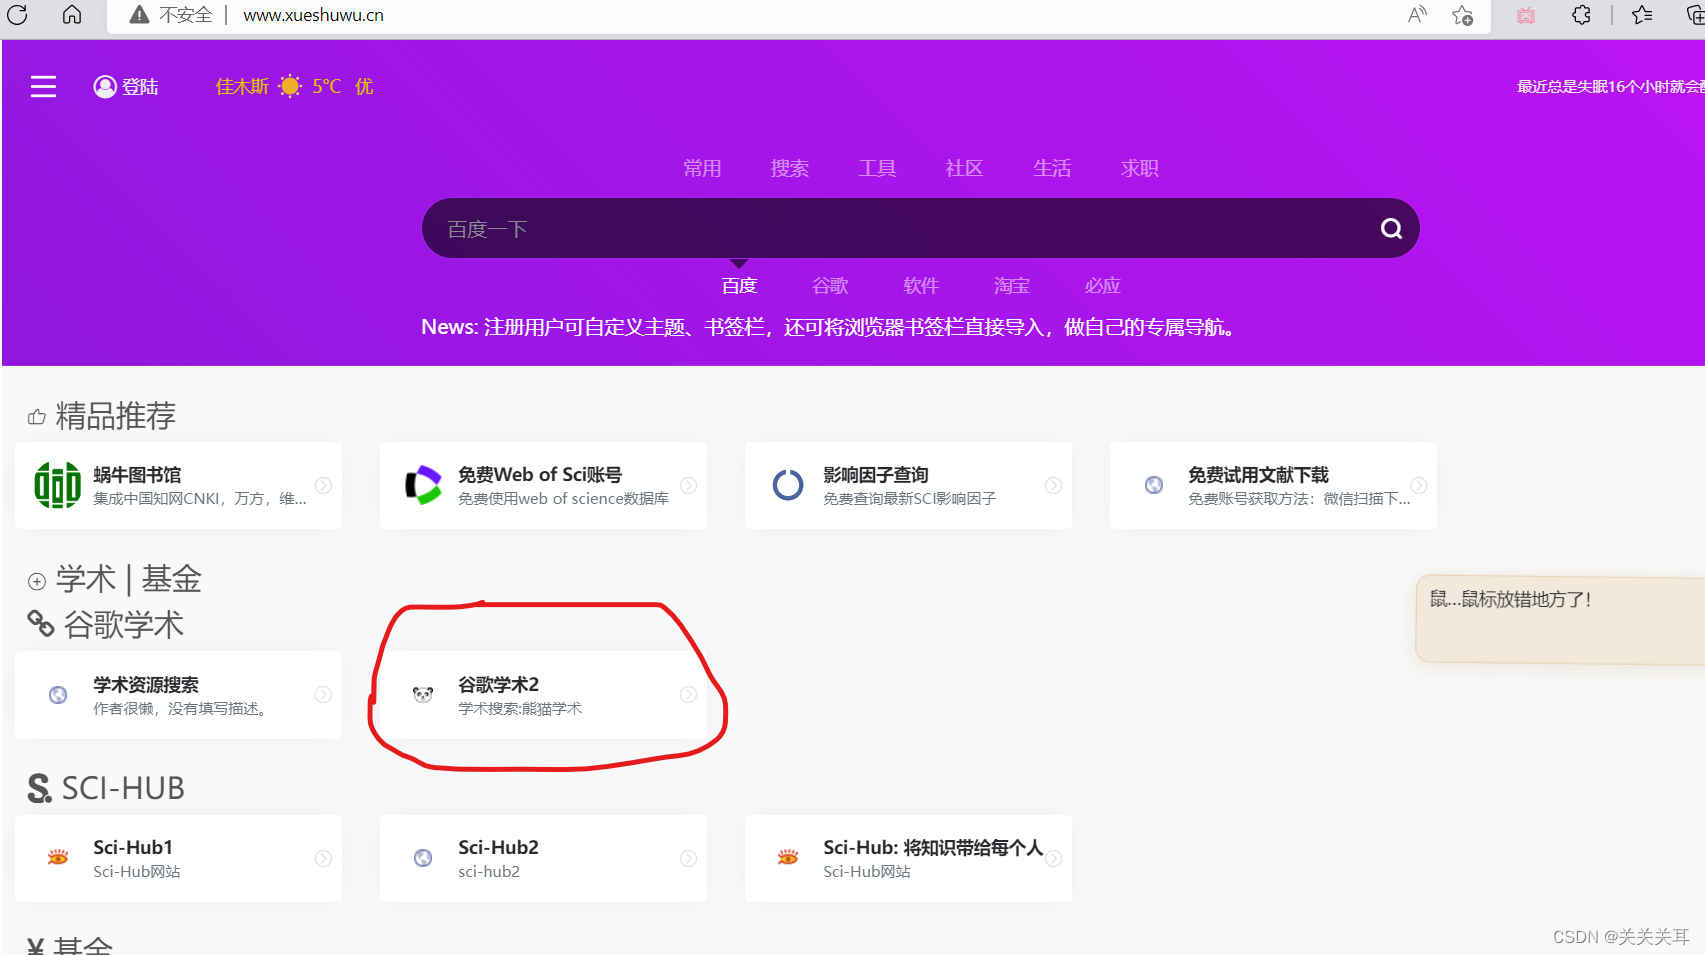Click the 谷歌学术2 panda icon

point(423,695)
